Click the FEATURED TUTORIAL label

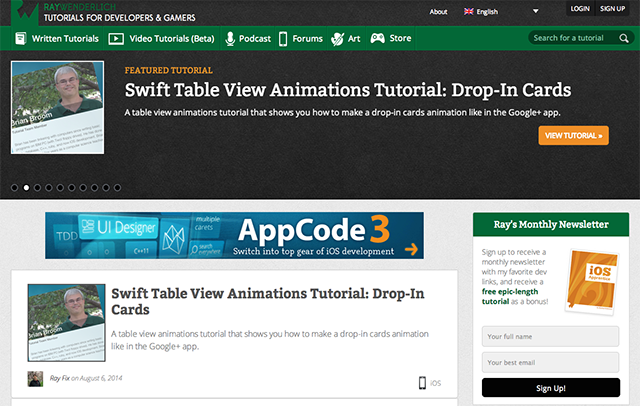click(169, 70)
